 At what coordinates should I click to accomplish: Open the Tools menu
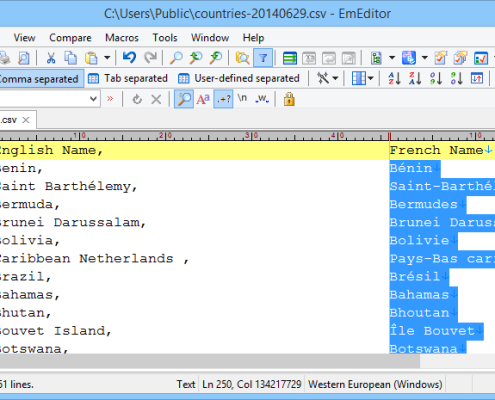(x=165, y=38)
